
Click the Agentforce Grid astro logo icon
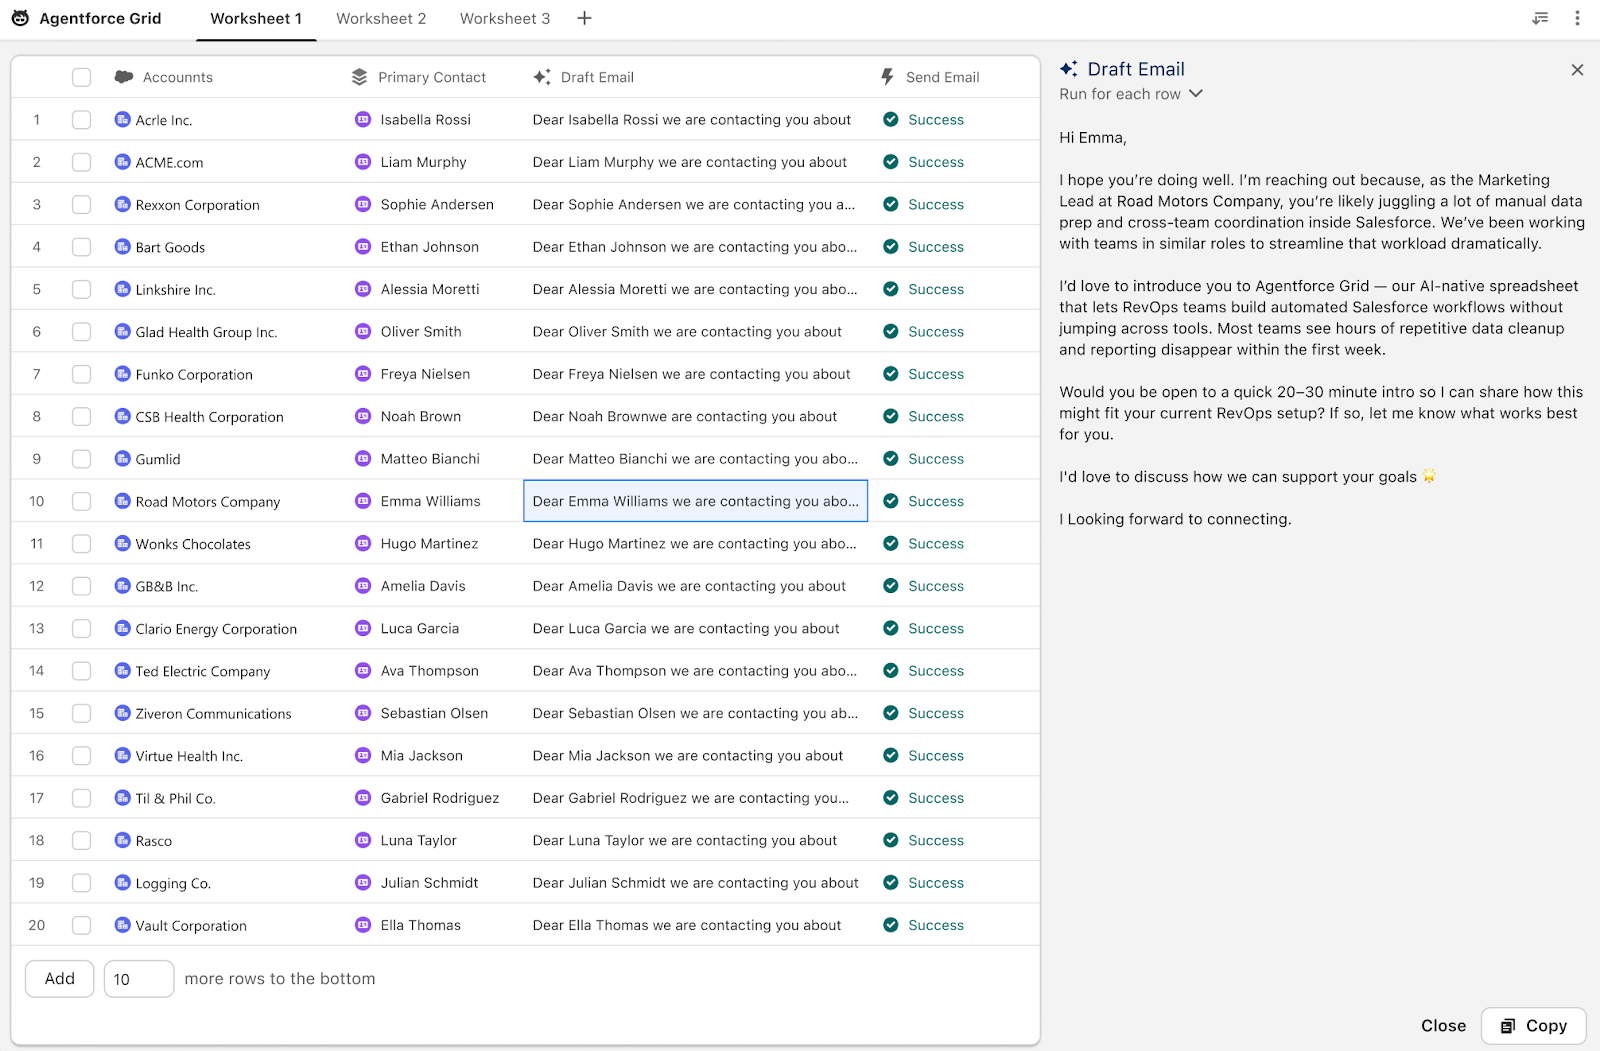(x=20, y=19)
